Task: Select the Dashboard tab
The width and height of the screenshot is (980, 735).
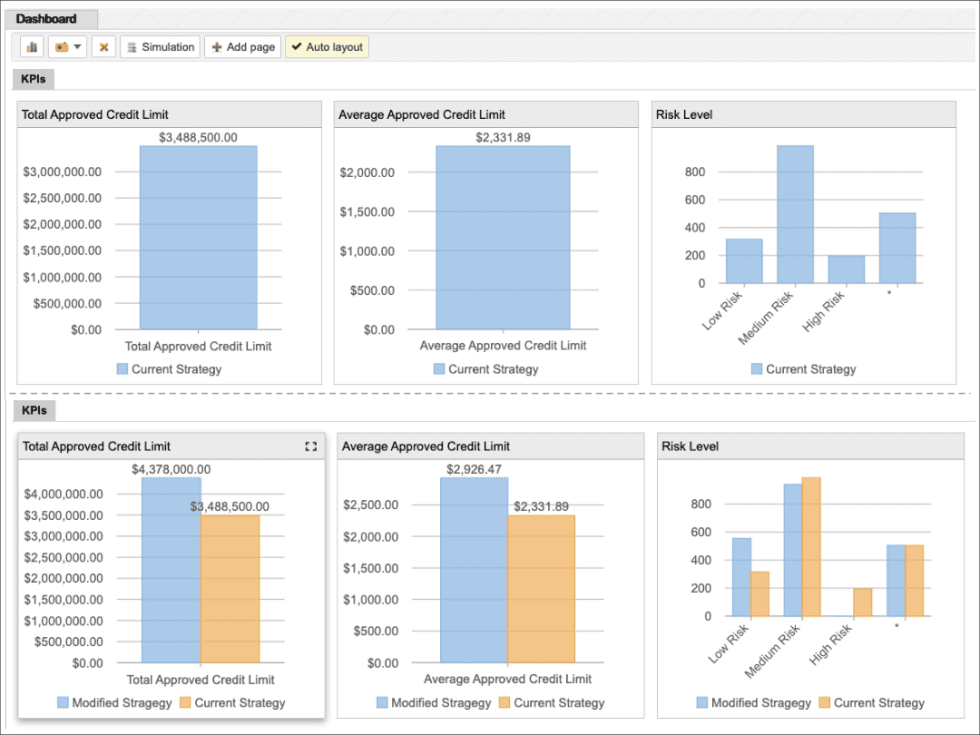Action: 51,19
